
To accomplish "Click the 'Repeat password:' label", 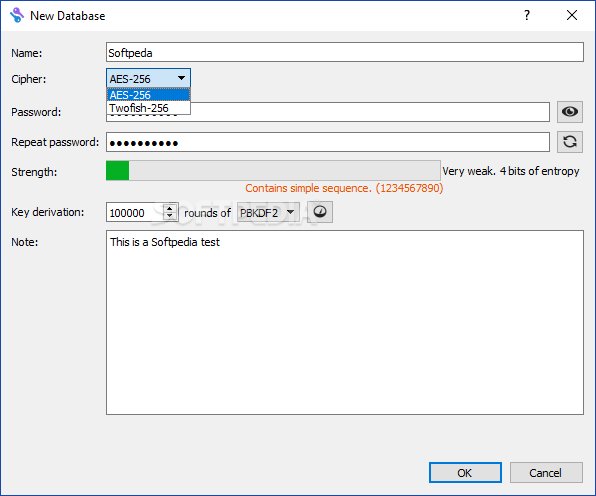I will pos(55,142).
